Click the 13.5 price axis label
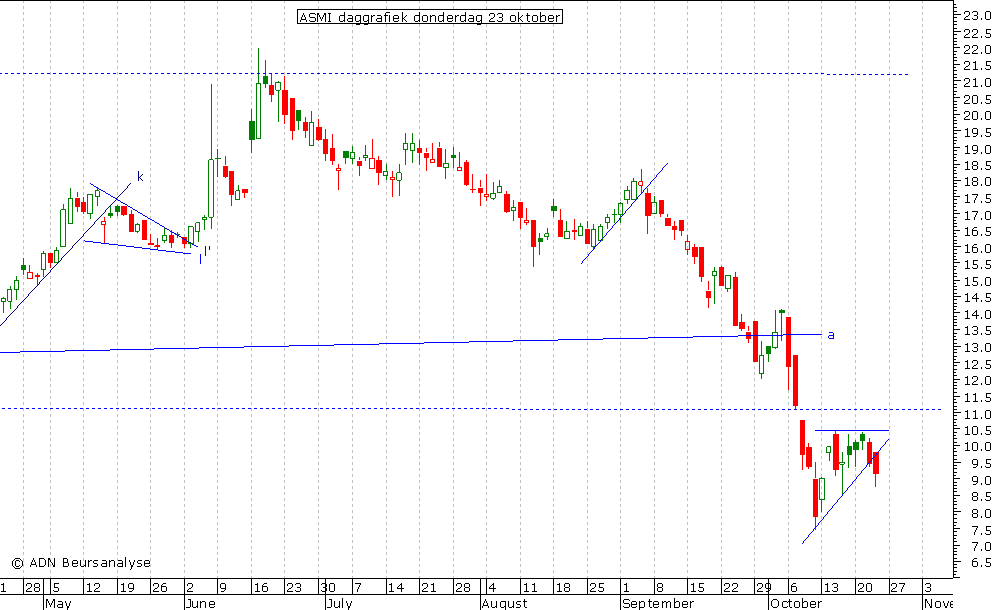The width and height of the screenshot is (994, 610). pos(978,331)
